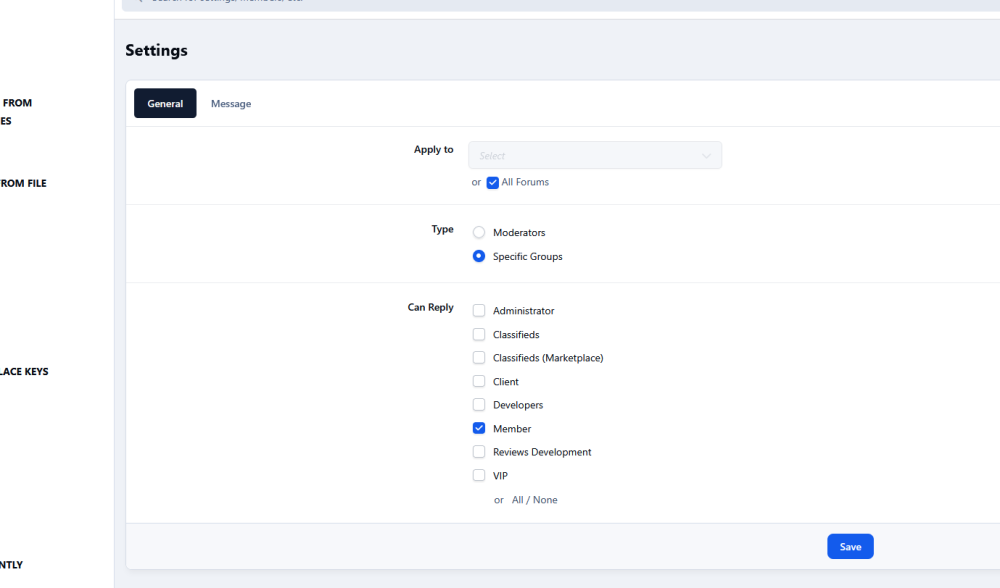1000x588 pixels.
Task: Check the Reviews Development checkbox
Action: tap(479, 452)
